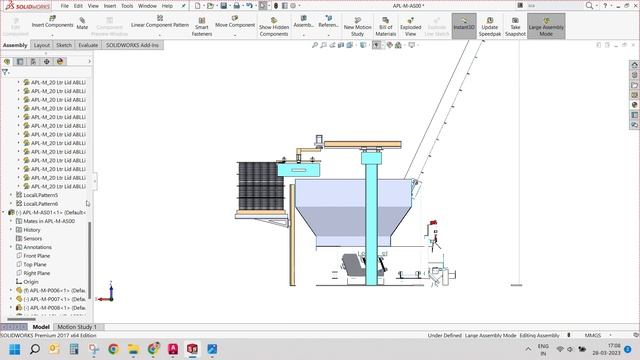Open the Edit menu
This screenshot has height=360, width=640.
(78, 6)
